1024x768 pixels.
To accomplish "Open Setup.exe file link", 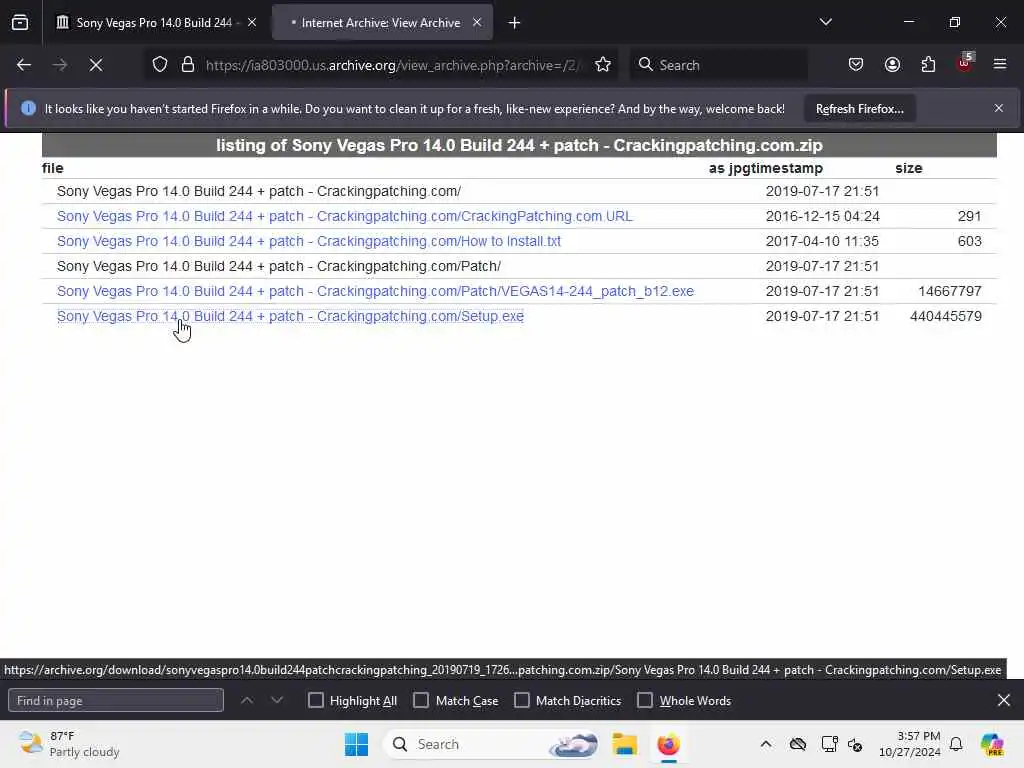I will [290, 316].
